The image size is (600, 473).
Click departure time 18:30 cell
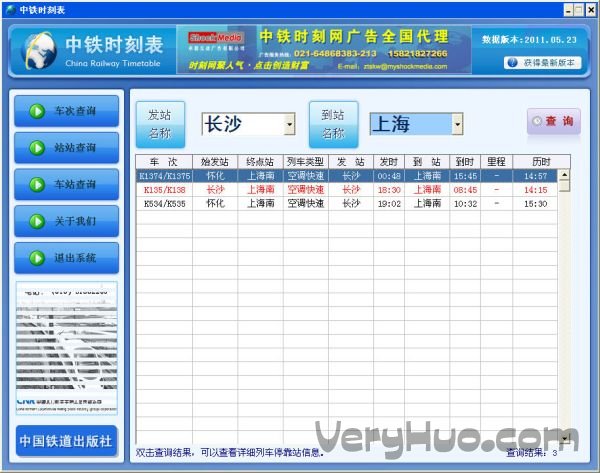(389, 189)
